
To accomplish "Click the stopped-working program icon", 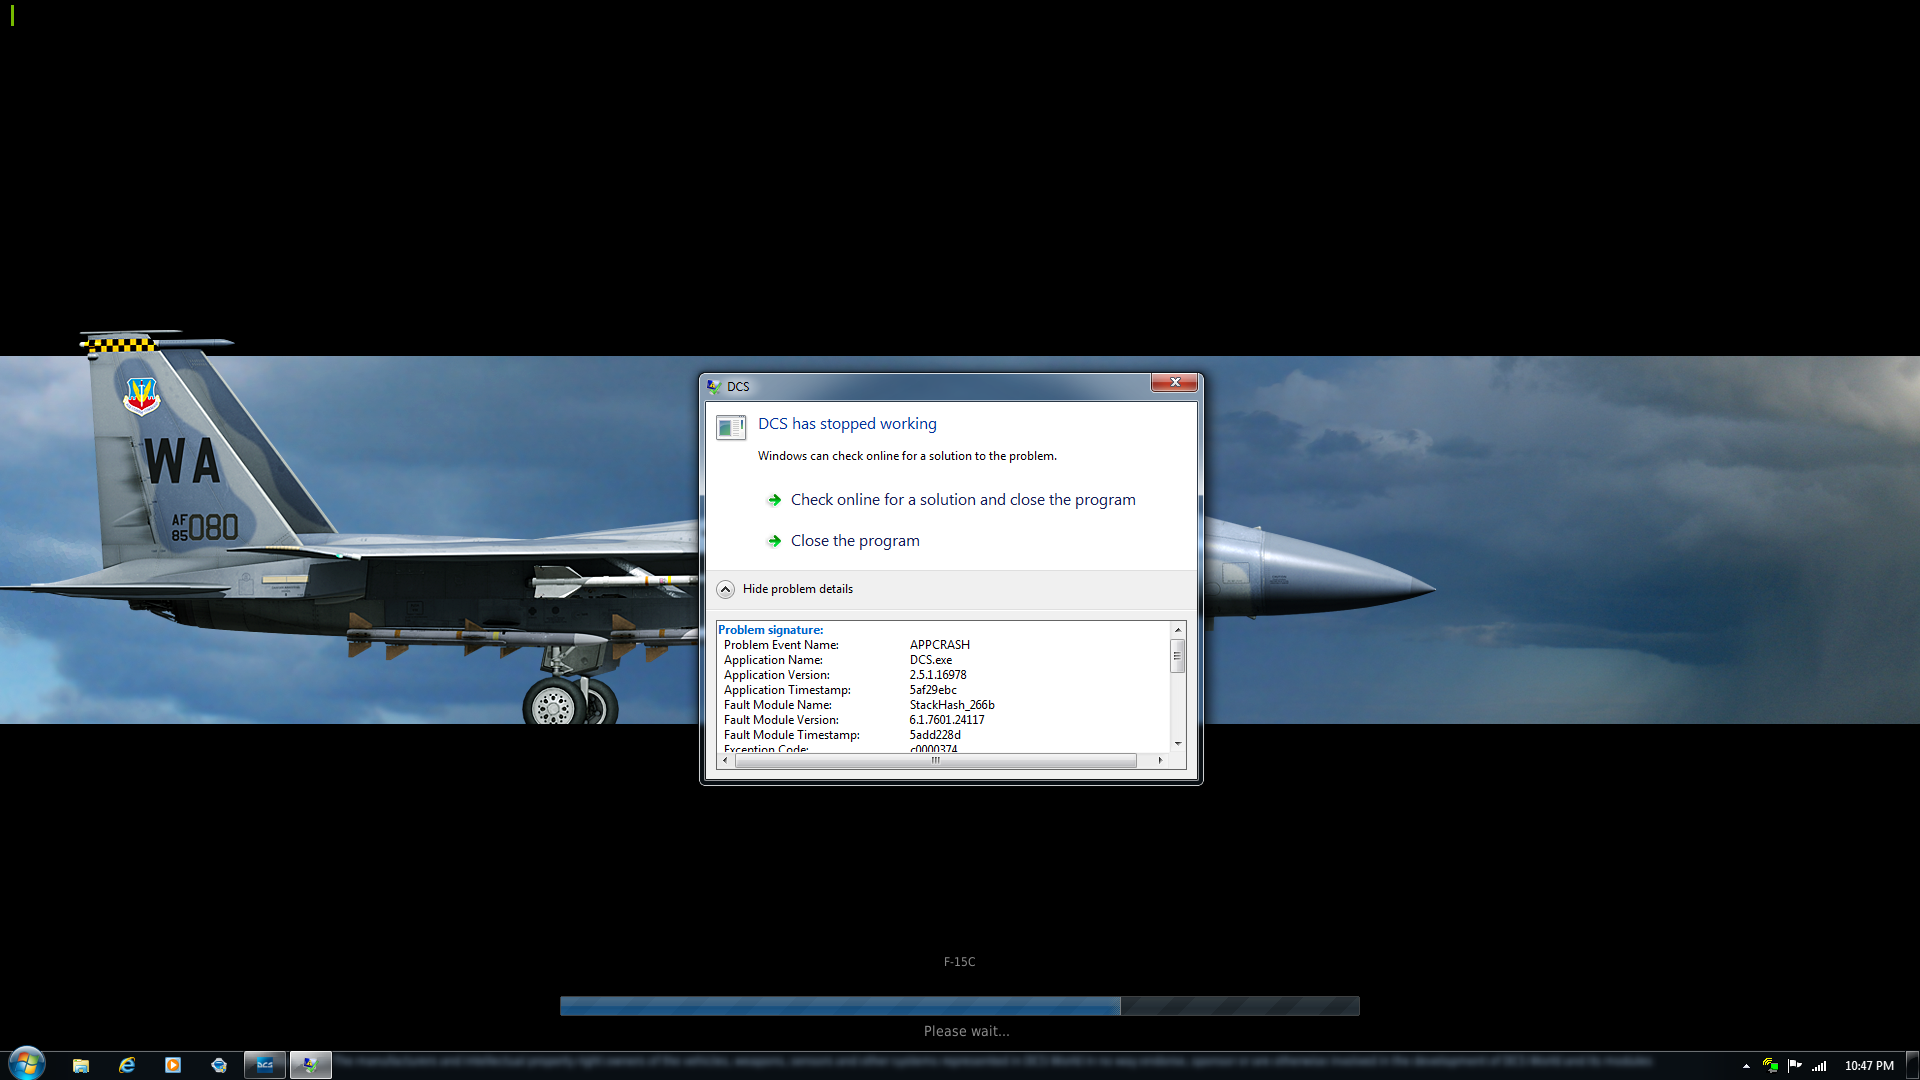I will point(731,428).
